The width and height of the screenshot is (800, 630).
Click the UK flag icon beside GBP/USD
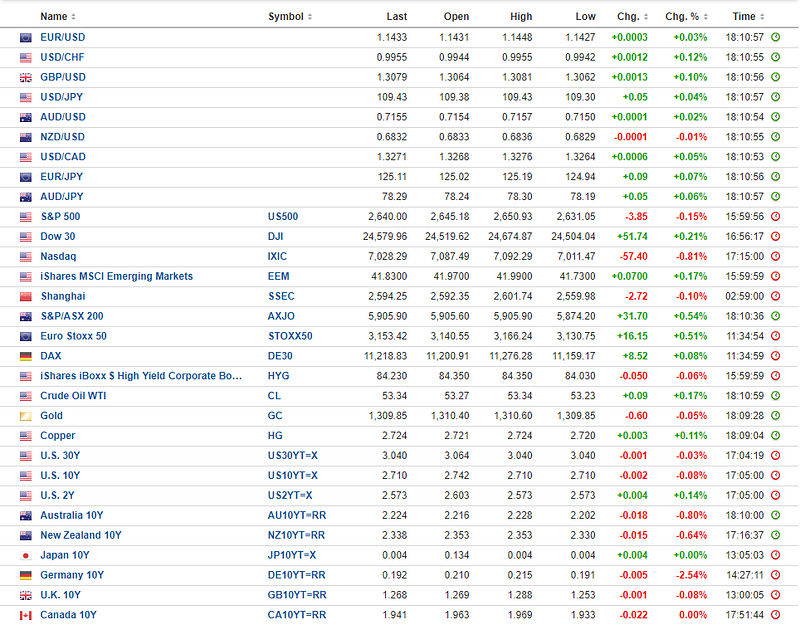[x=26, y=78]
